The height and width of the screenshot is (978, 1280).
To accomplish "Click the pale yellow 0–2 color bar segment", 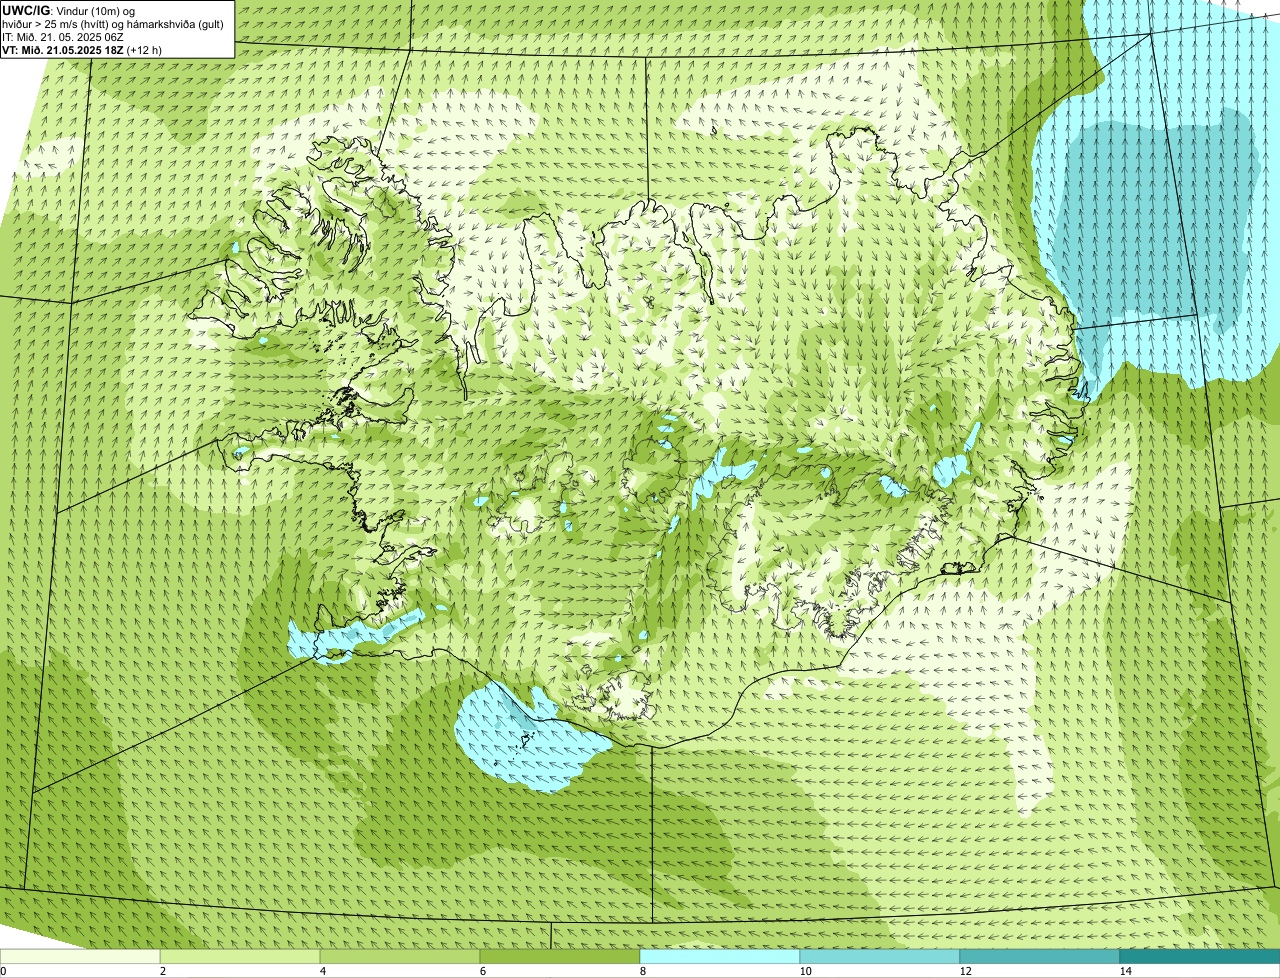I will (80, 957).
